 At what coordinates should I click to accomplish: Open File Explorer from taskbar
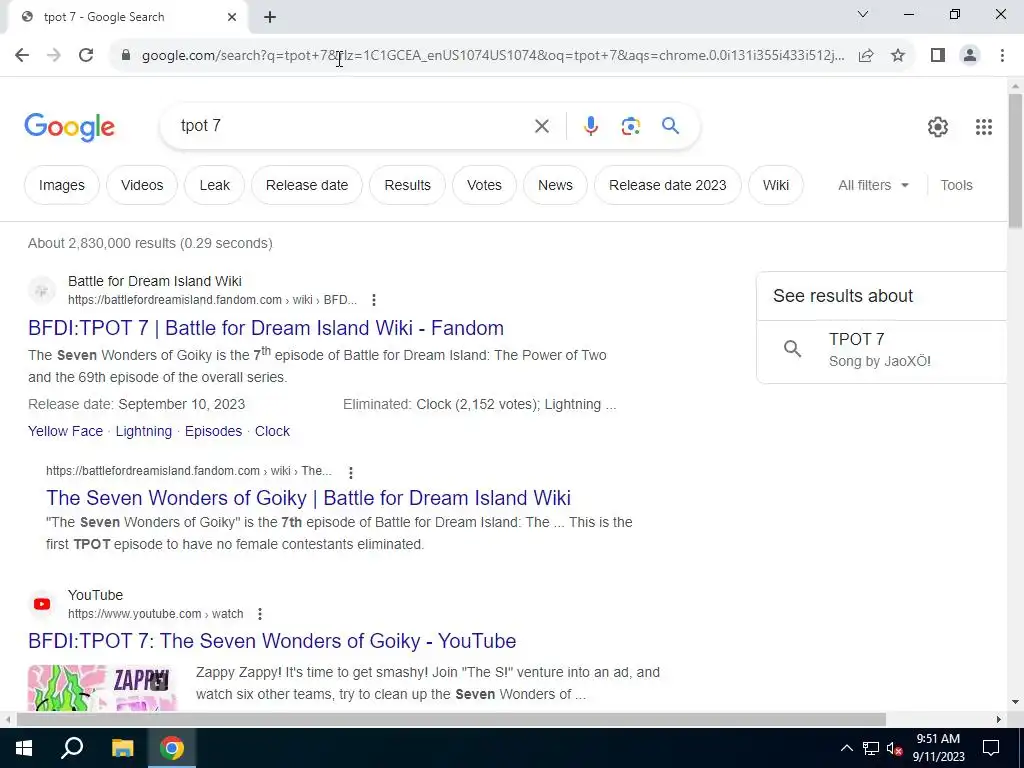click(x=122, y=748)
